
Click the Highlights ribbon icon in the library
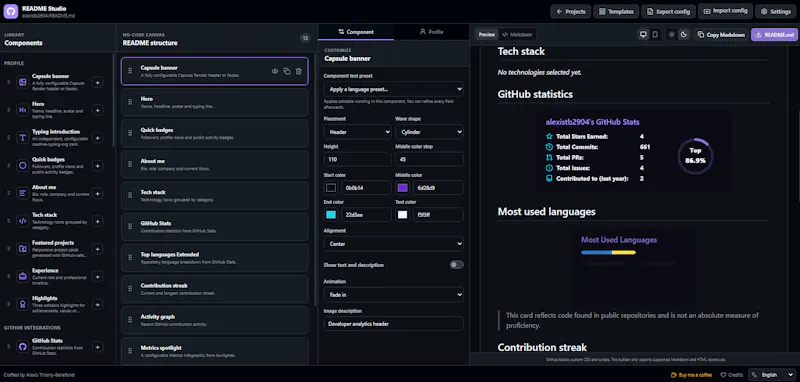point(22,304)
